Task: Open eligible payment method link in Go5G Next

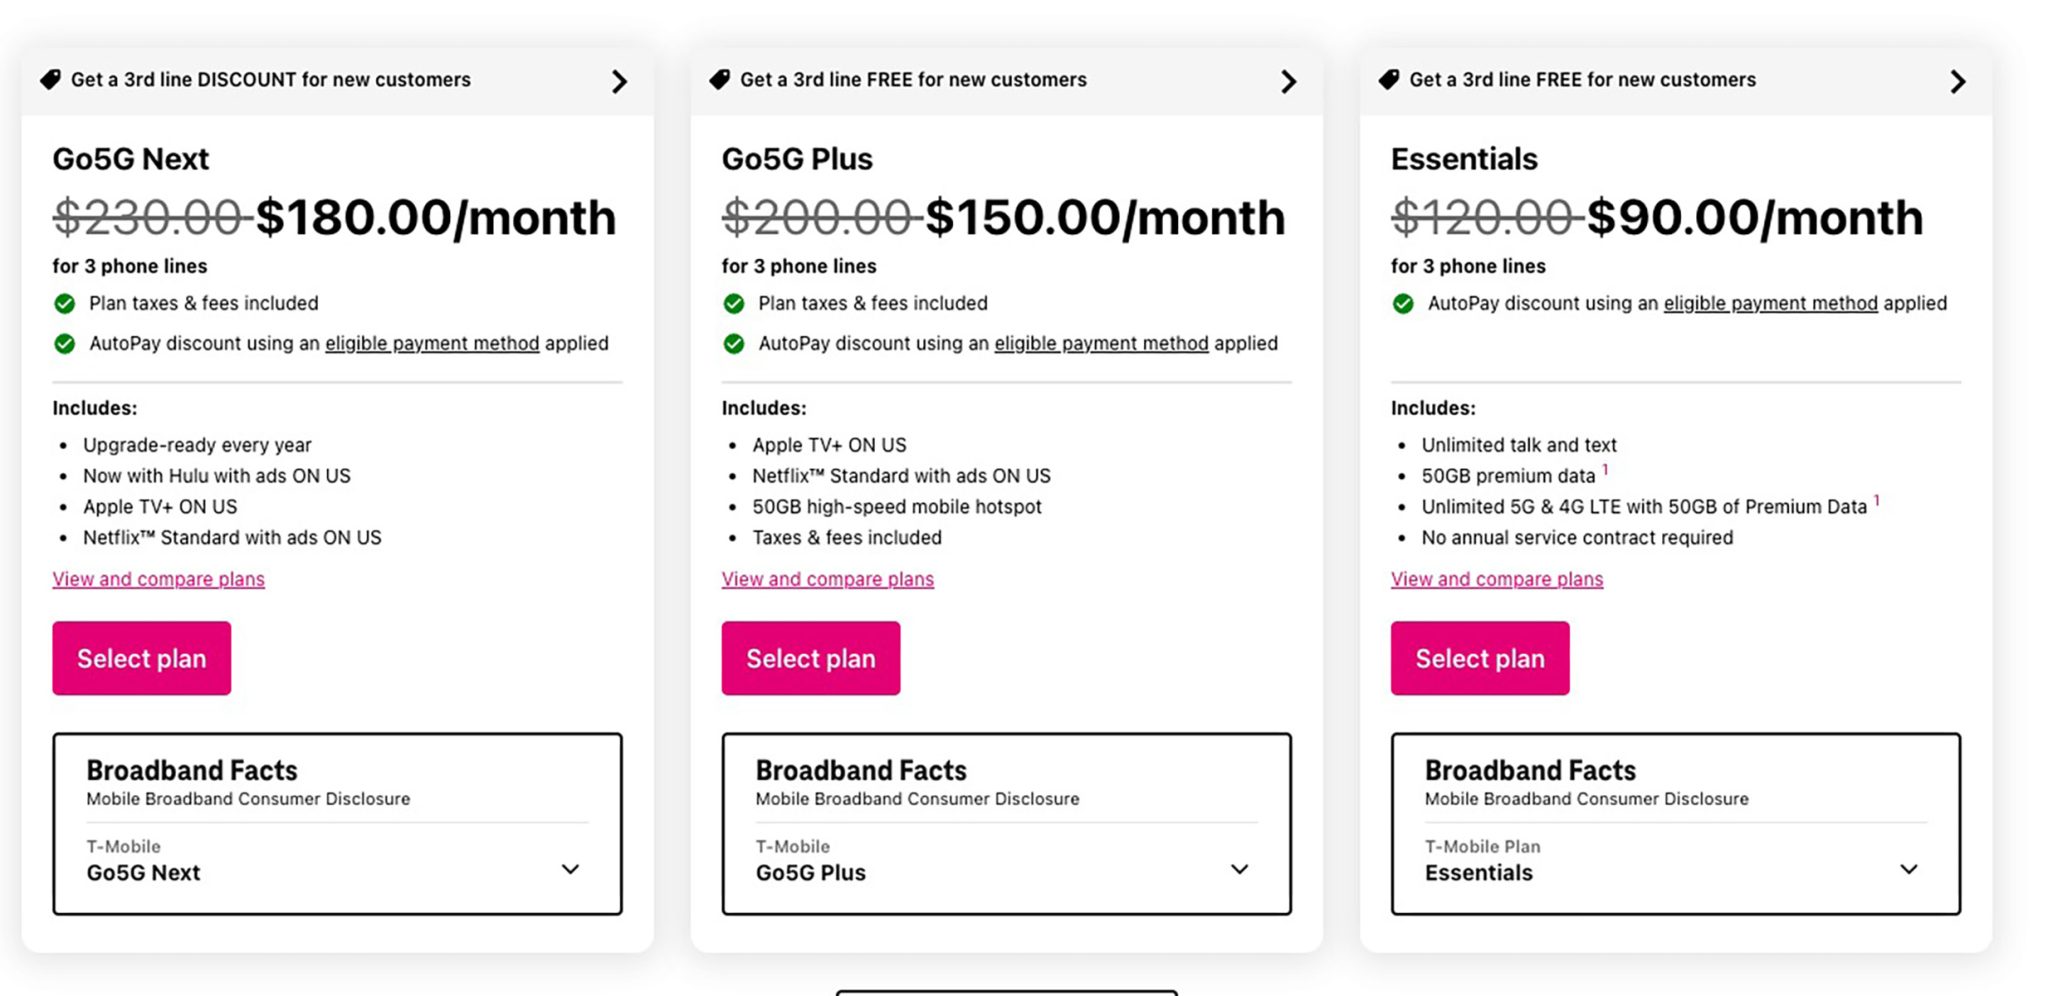Action: point(432,344)
